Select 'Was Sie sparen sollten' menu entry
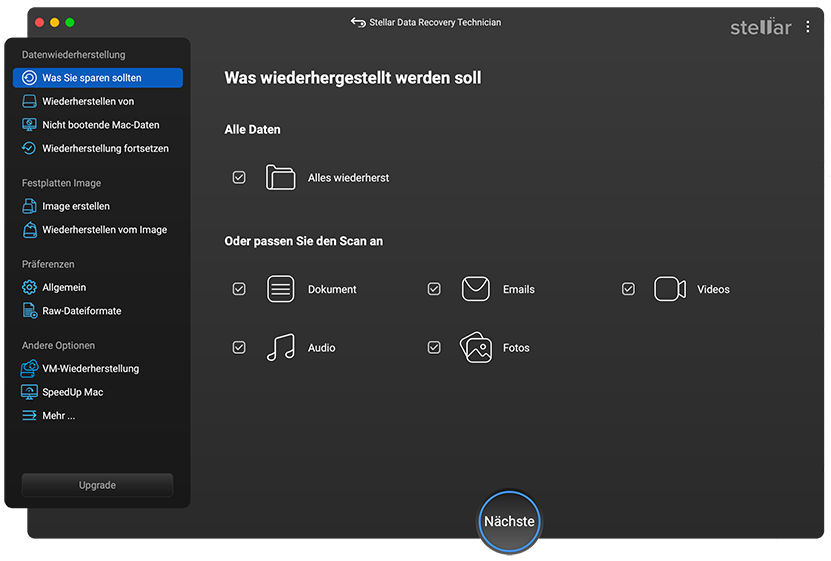The width and height of the screenshot is (831, 561). 98,78
